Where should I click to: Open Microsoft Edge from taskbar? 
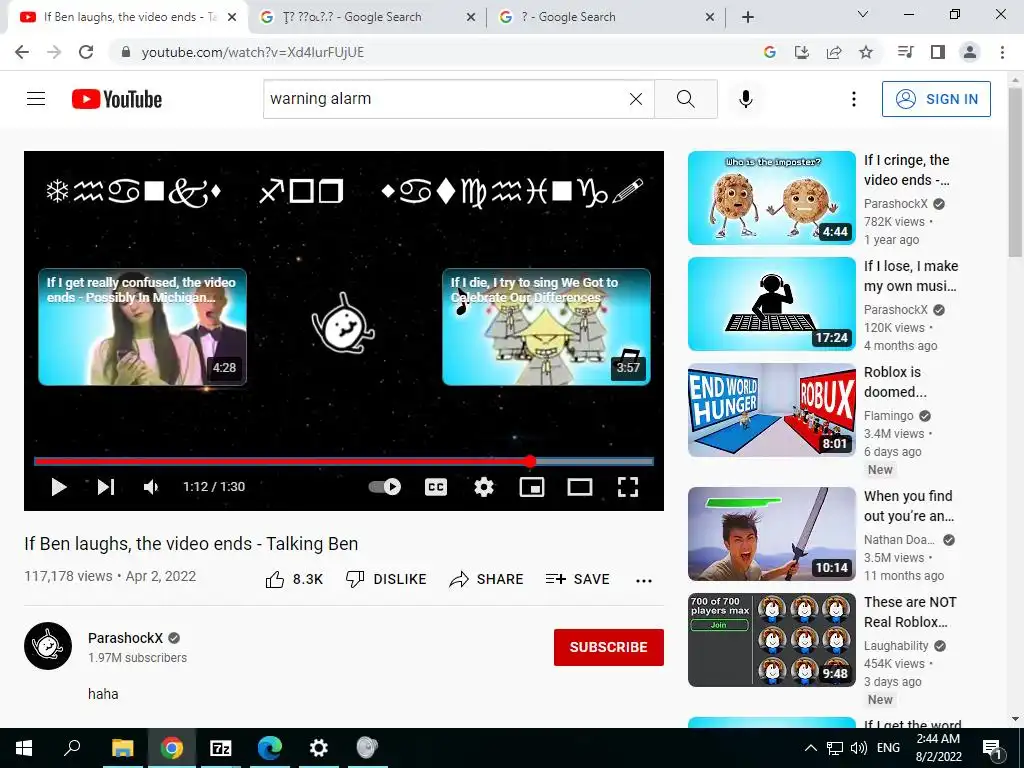pyautogui.click(x=269, y=748)
